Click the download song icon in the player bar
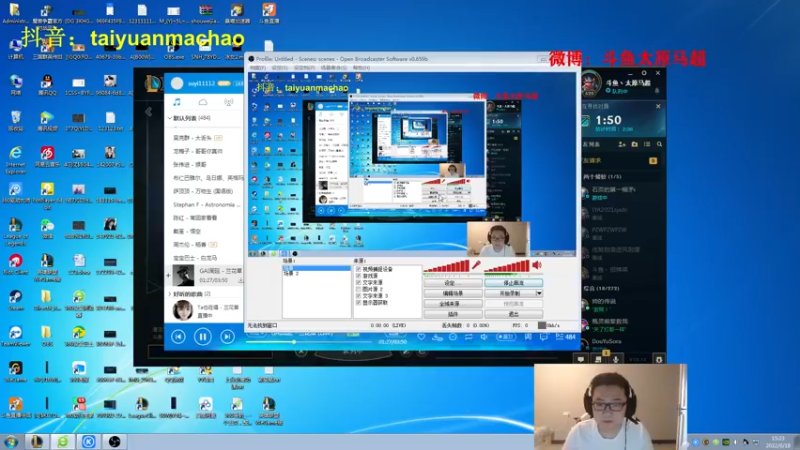 pos(437,337)
